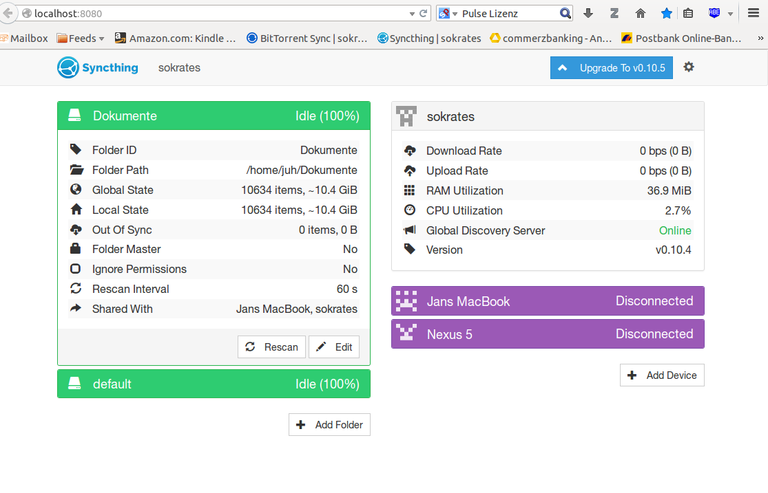Open the Syncthing sokrates bookmark
The width and height of the screenshot is (768, 493).
click(x=430, y=38)
